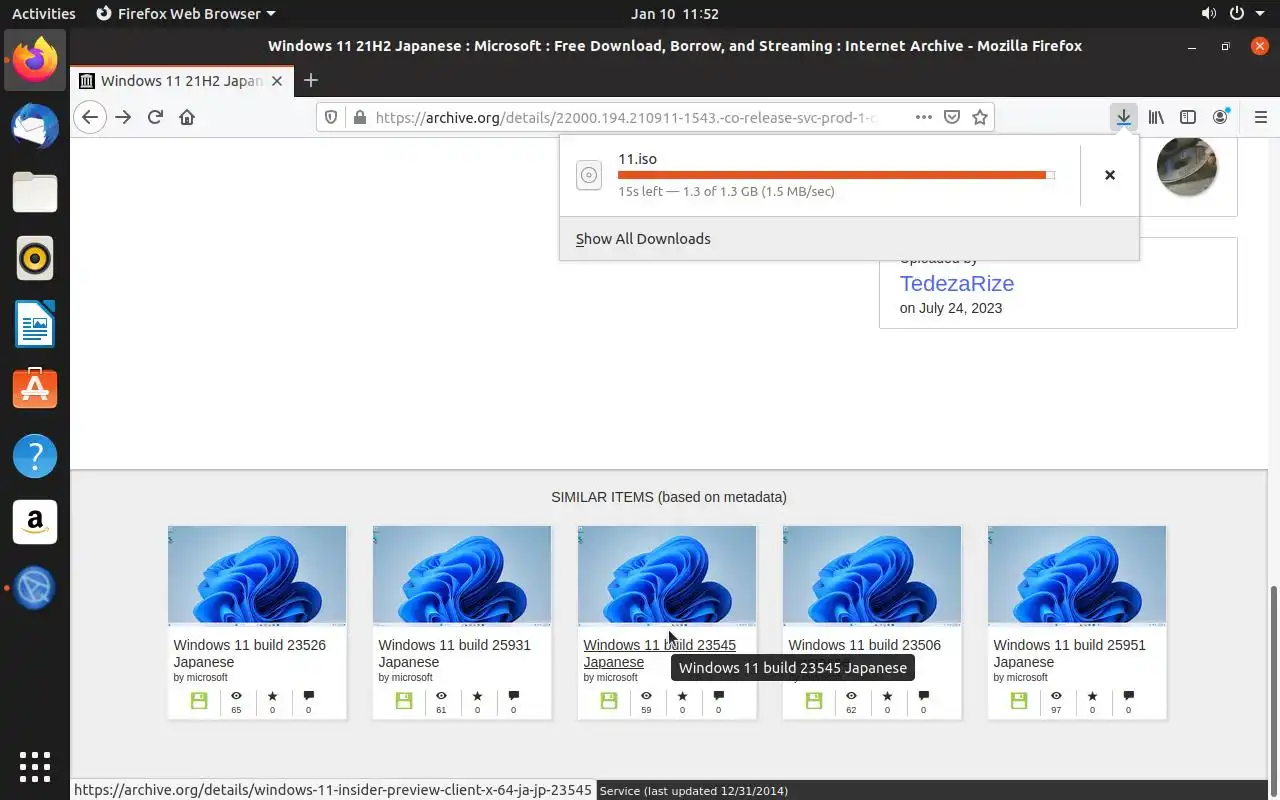The height and width of the screenshot is (800, 1280).
Task: Open Help from the dock
Action: [x=35, y=456]
